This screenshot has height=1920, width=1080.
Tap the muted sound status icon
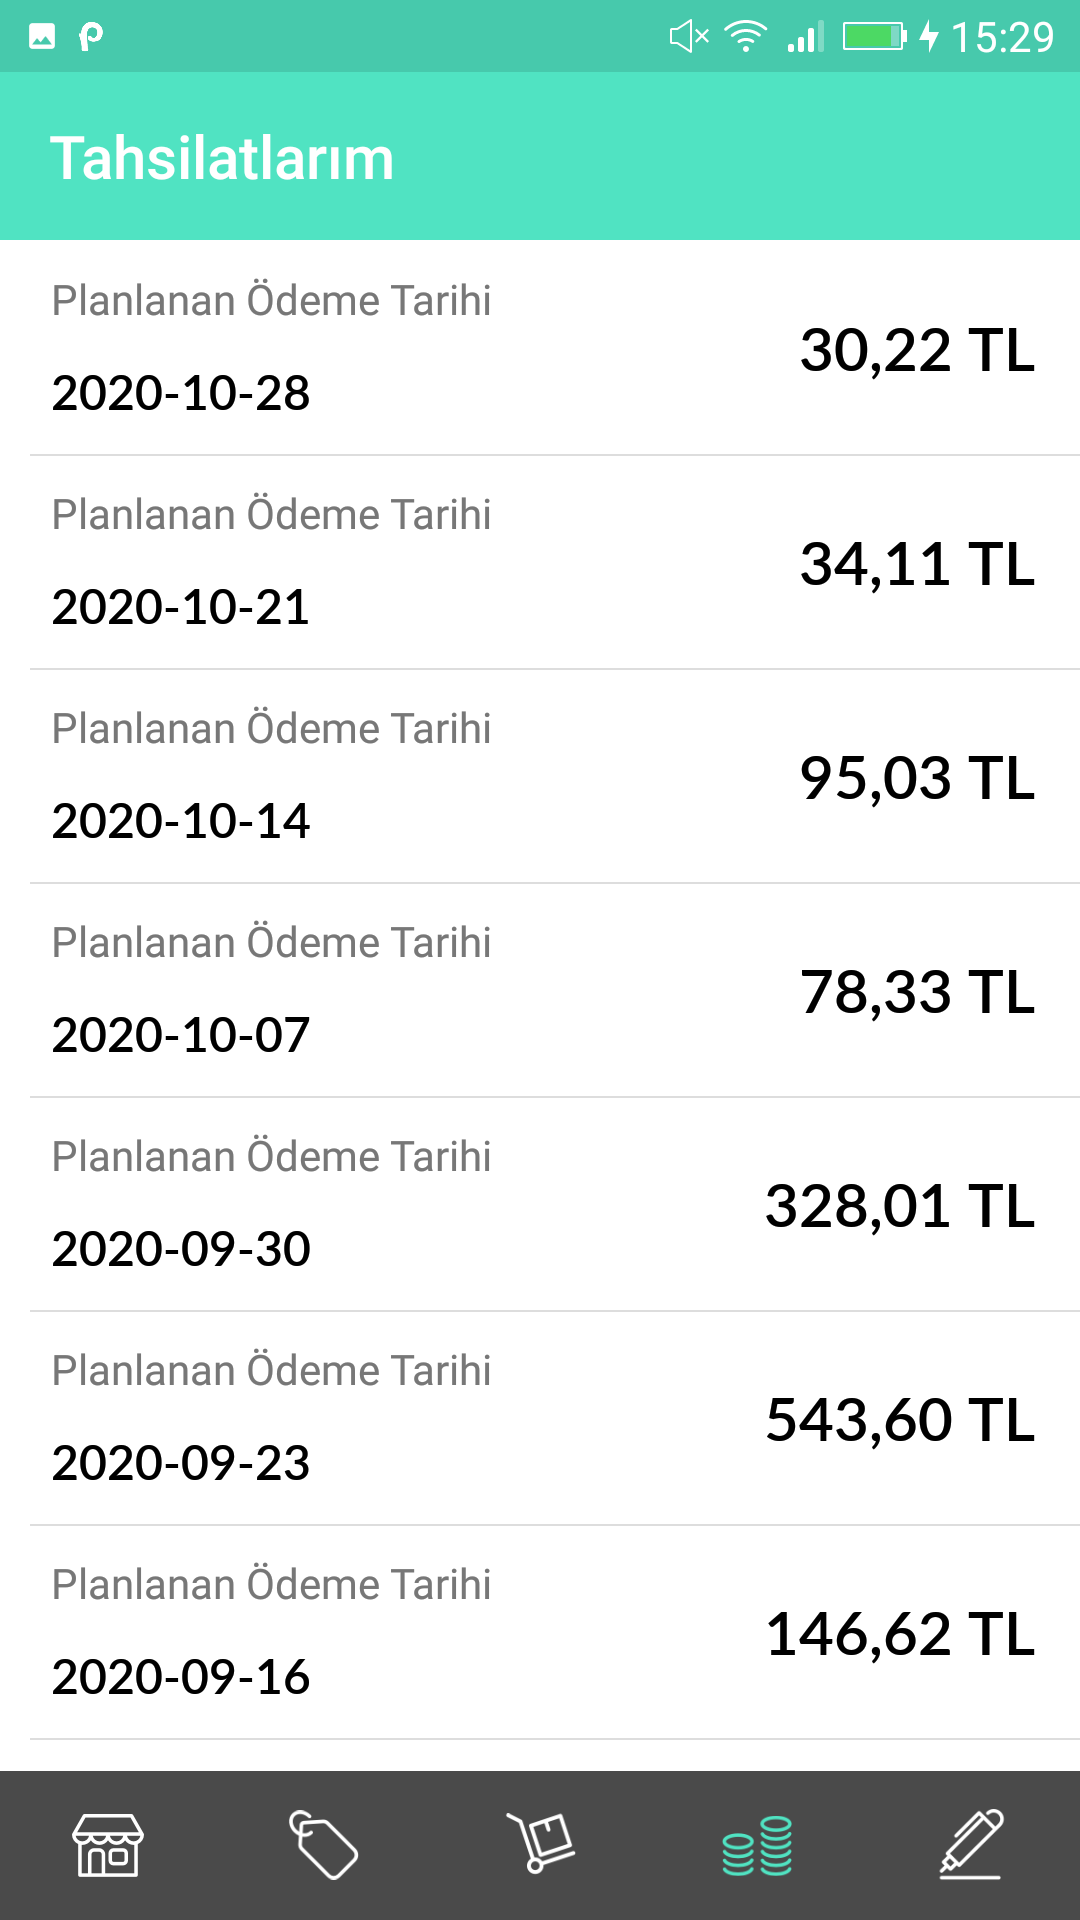coord(689,37)
